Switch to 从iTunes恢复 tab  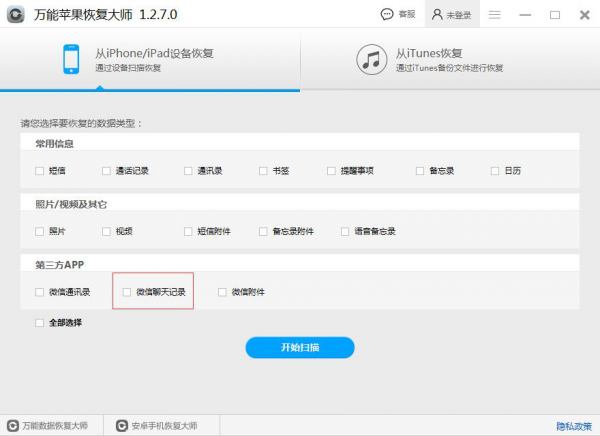(x=450, y=60)
